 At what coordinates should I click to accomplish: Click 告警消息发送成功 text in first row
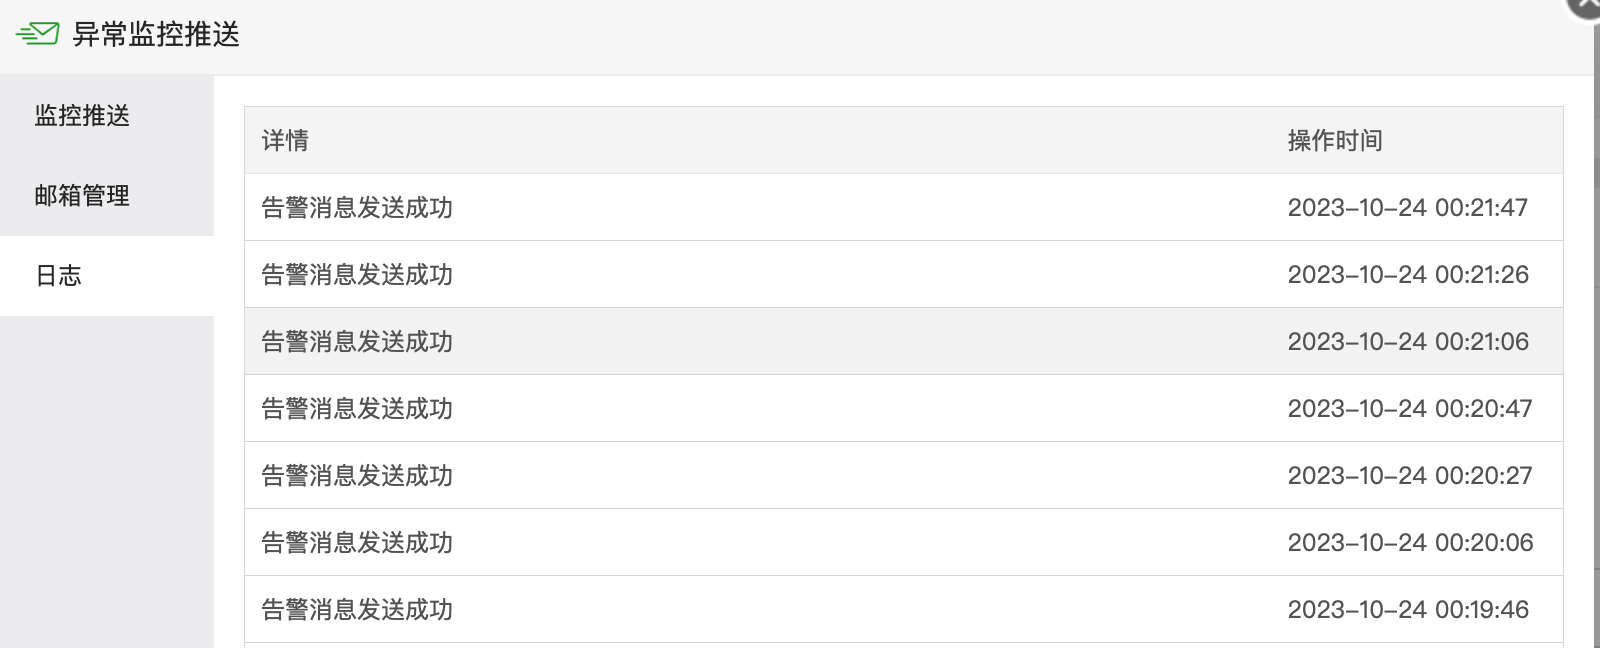[357, 208]
